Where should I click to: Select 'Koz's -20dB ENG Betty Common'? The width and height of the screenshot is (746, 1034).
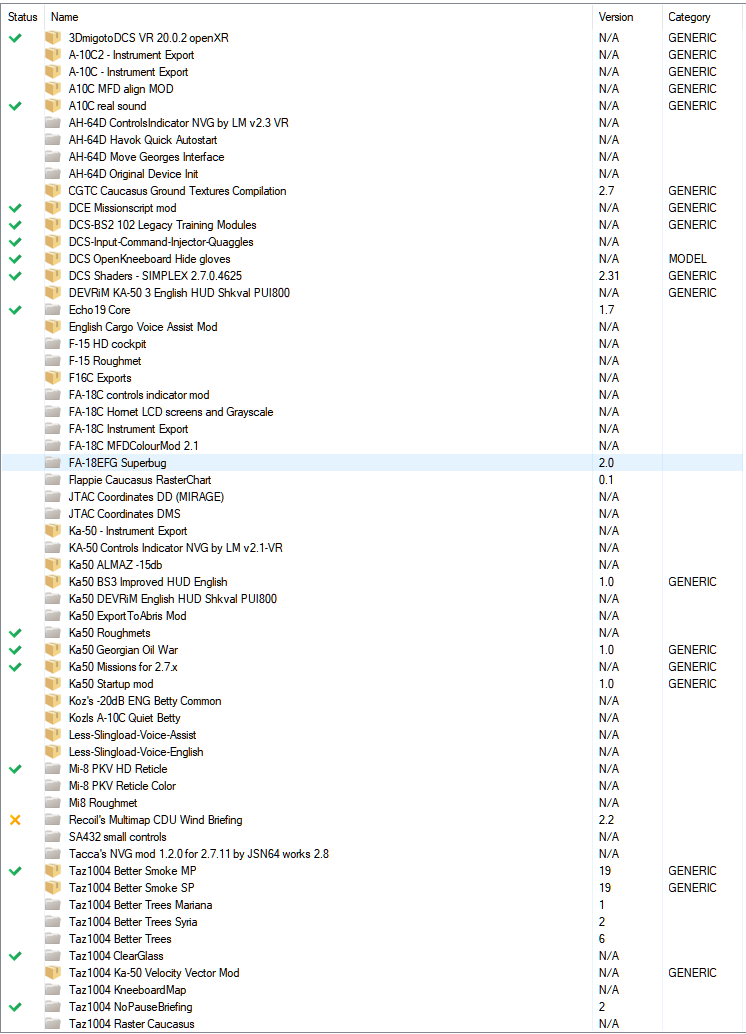373,701
